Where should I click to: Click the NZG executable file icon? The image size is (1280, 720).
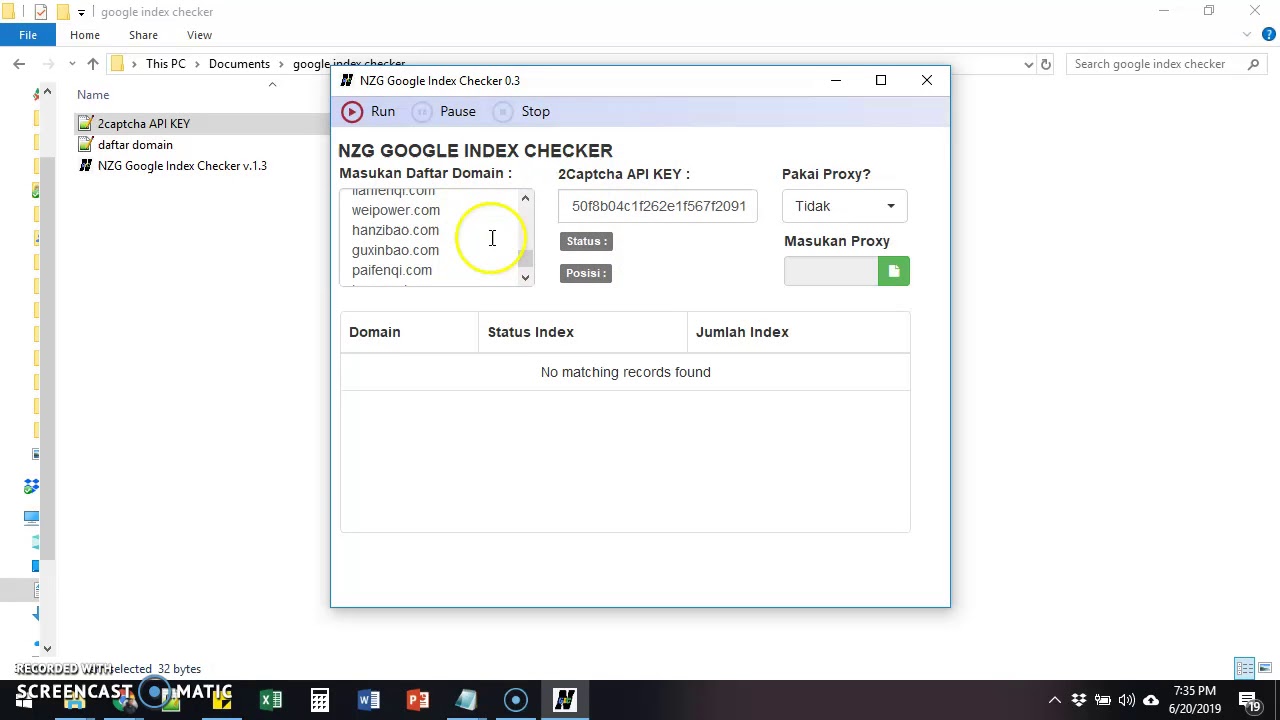tap(86, 166)
